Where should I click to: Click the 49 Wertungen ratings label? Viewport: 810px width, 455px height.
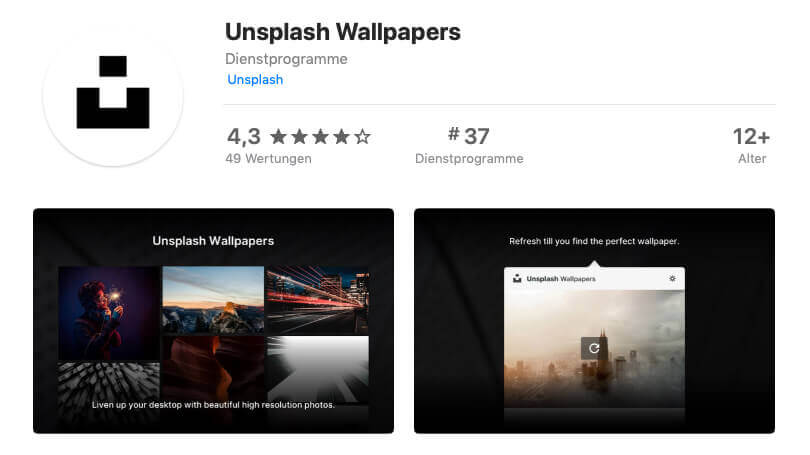click(269, 159)
